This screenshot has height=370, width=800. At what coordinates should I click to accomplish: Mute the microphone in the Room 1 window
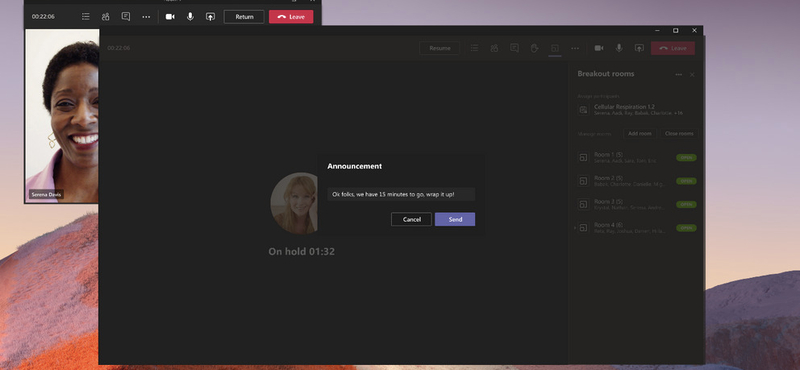[x=190, y=17]
